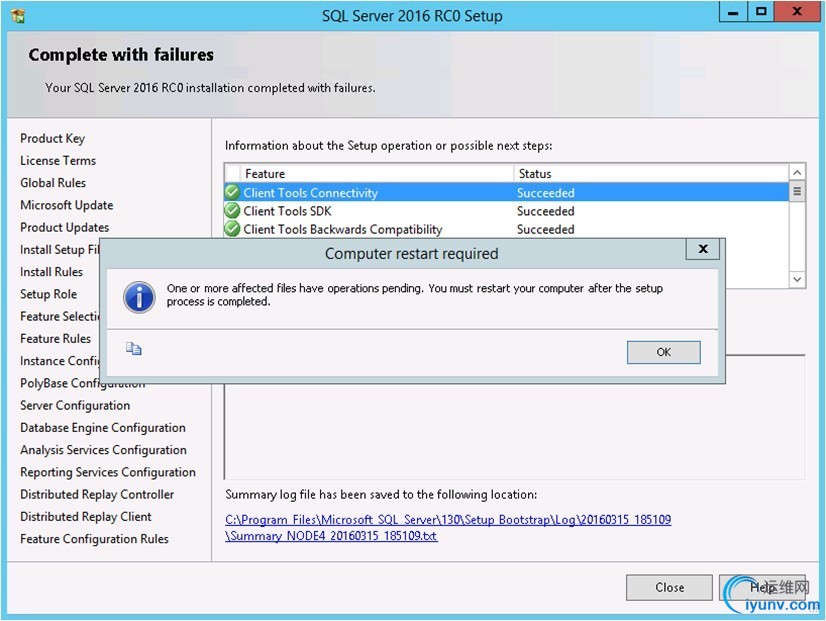This screenshot has width=826, height=621.
Task: Click OK in the restart required dialog
Action: click(663, 352)
